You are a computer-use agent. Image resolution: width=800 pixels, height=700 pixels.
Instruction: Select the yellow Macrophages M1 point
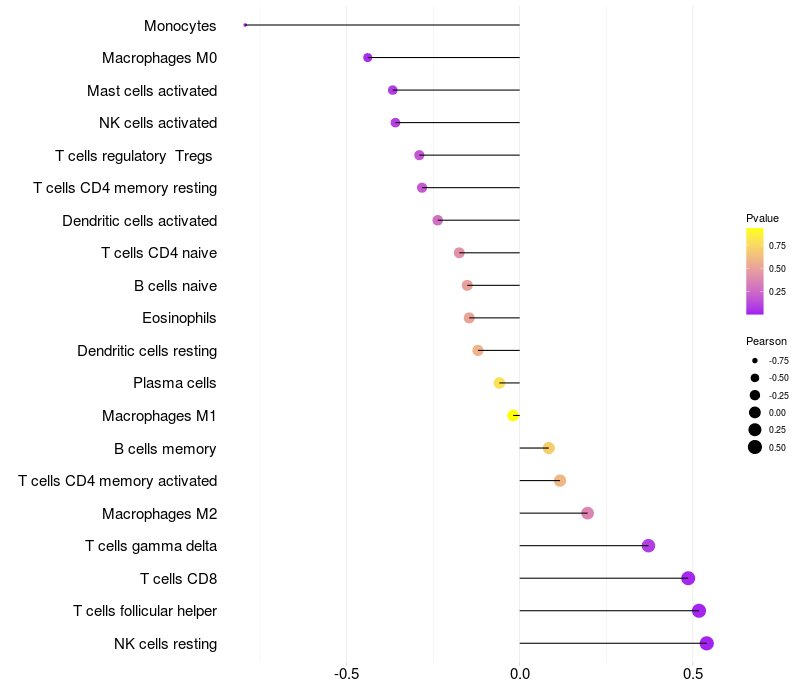pos(513,416)
